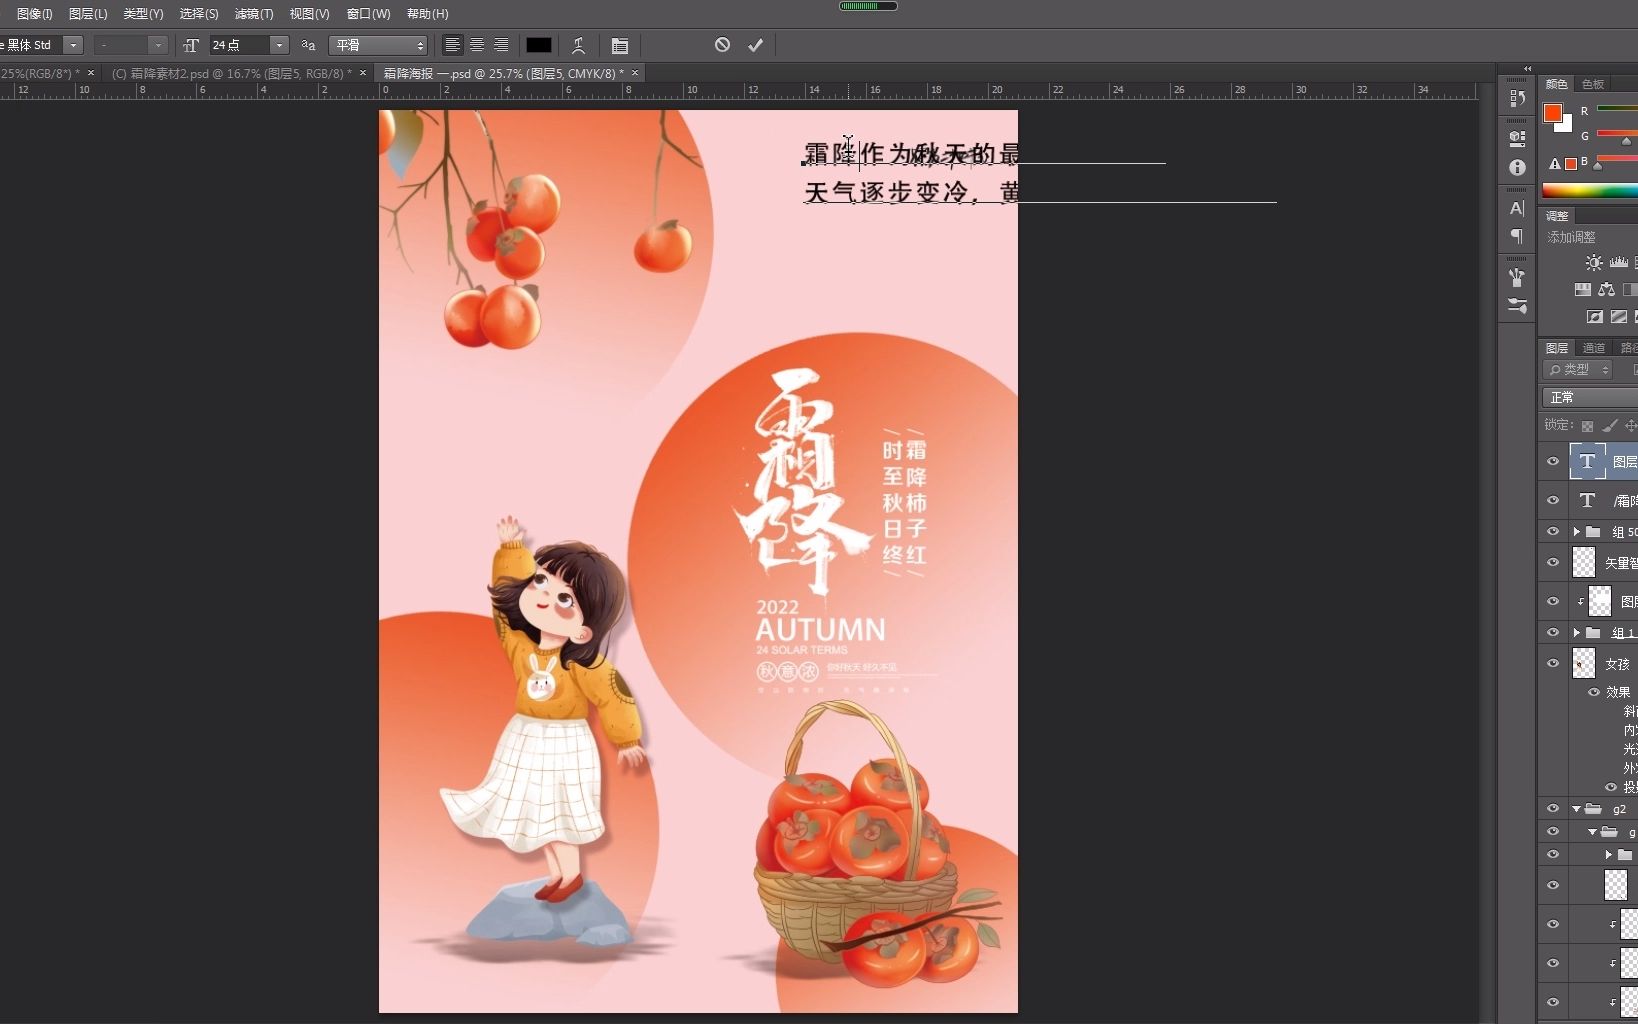Image resolution: width=1638 pixels, height=1024 pixels.
Task: Click the font size icon
Action: 192,45
